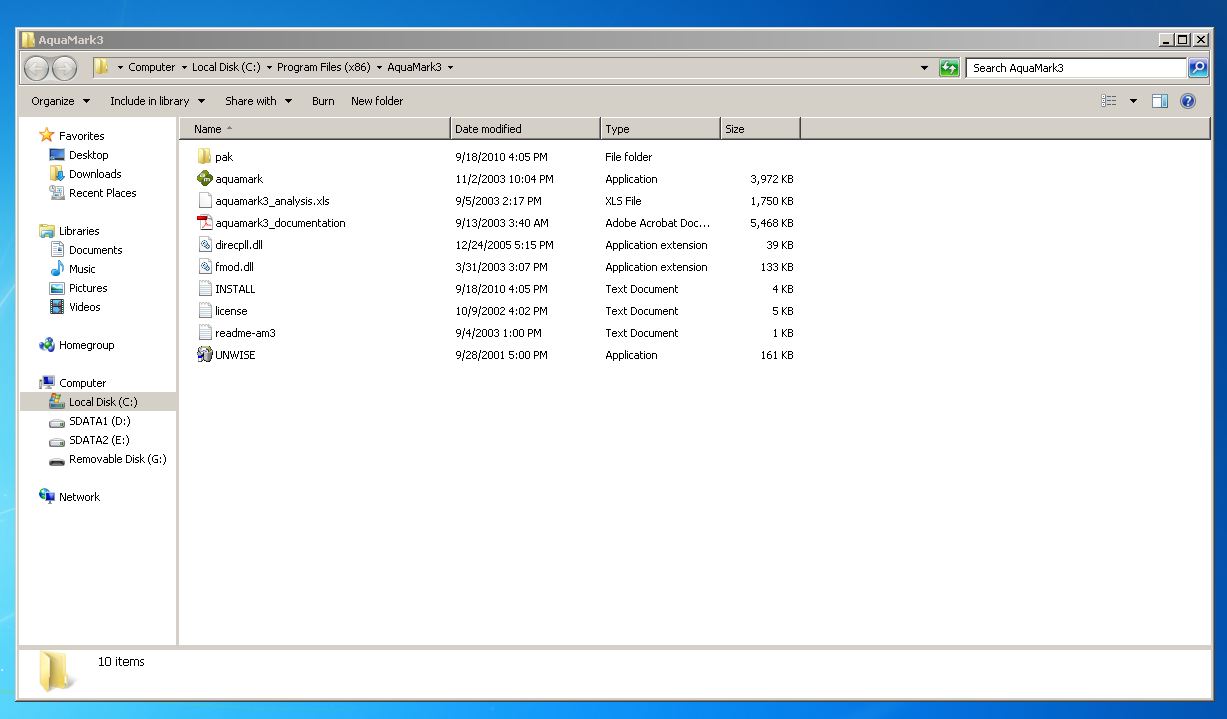Screen dimensions: 1227x719
Task: Click the aquamark application icon
Action: (205, 179)
